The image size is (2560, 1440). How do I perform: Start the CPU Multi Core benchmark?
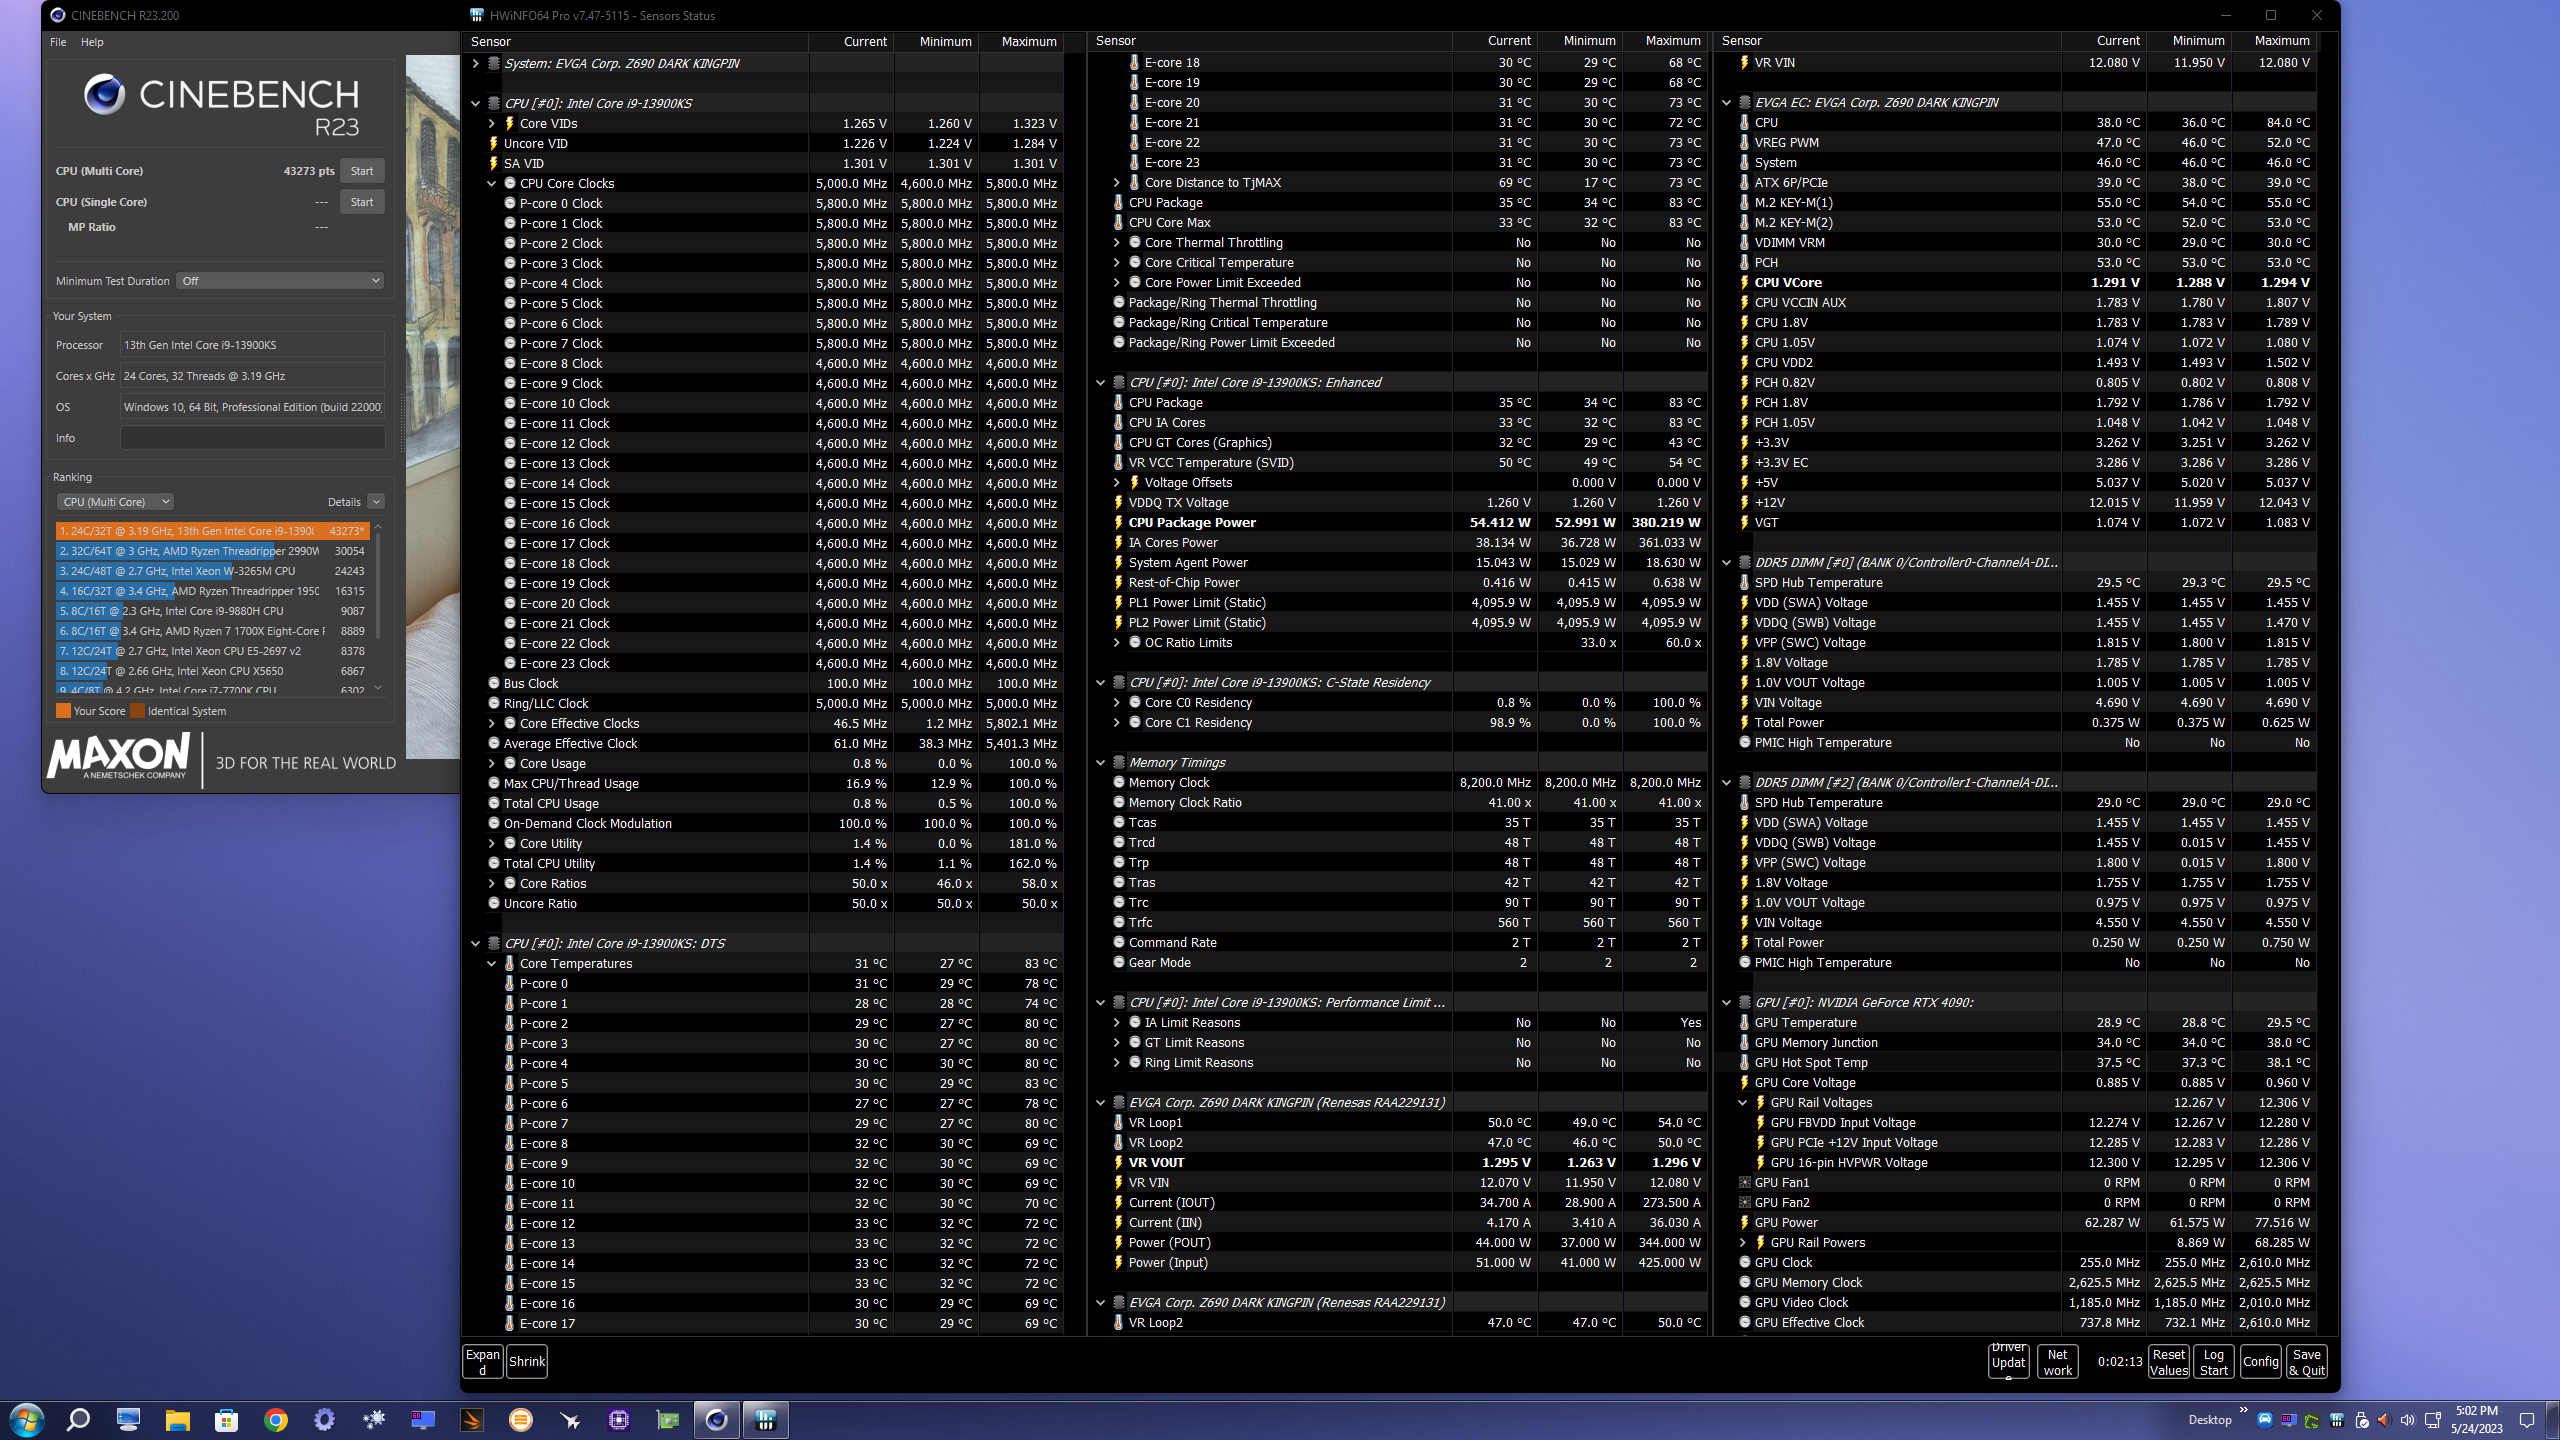point(362,171)
